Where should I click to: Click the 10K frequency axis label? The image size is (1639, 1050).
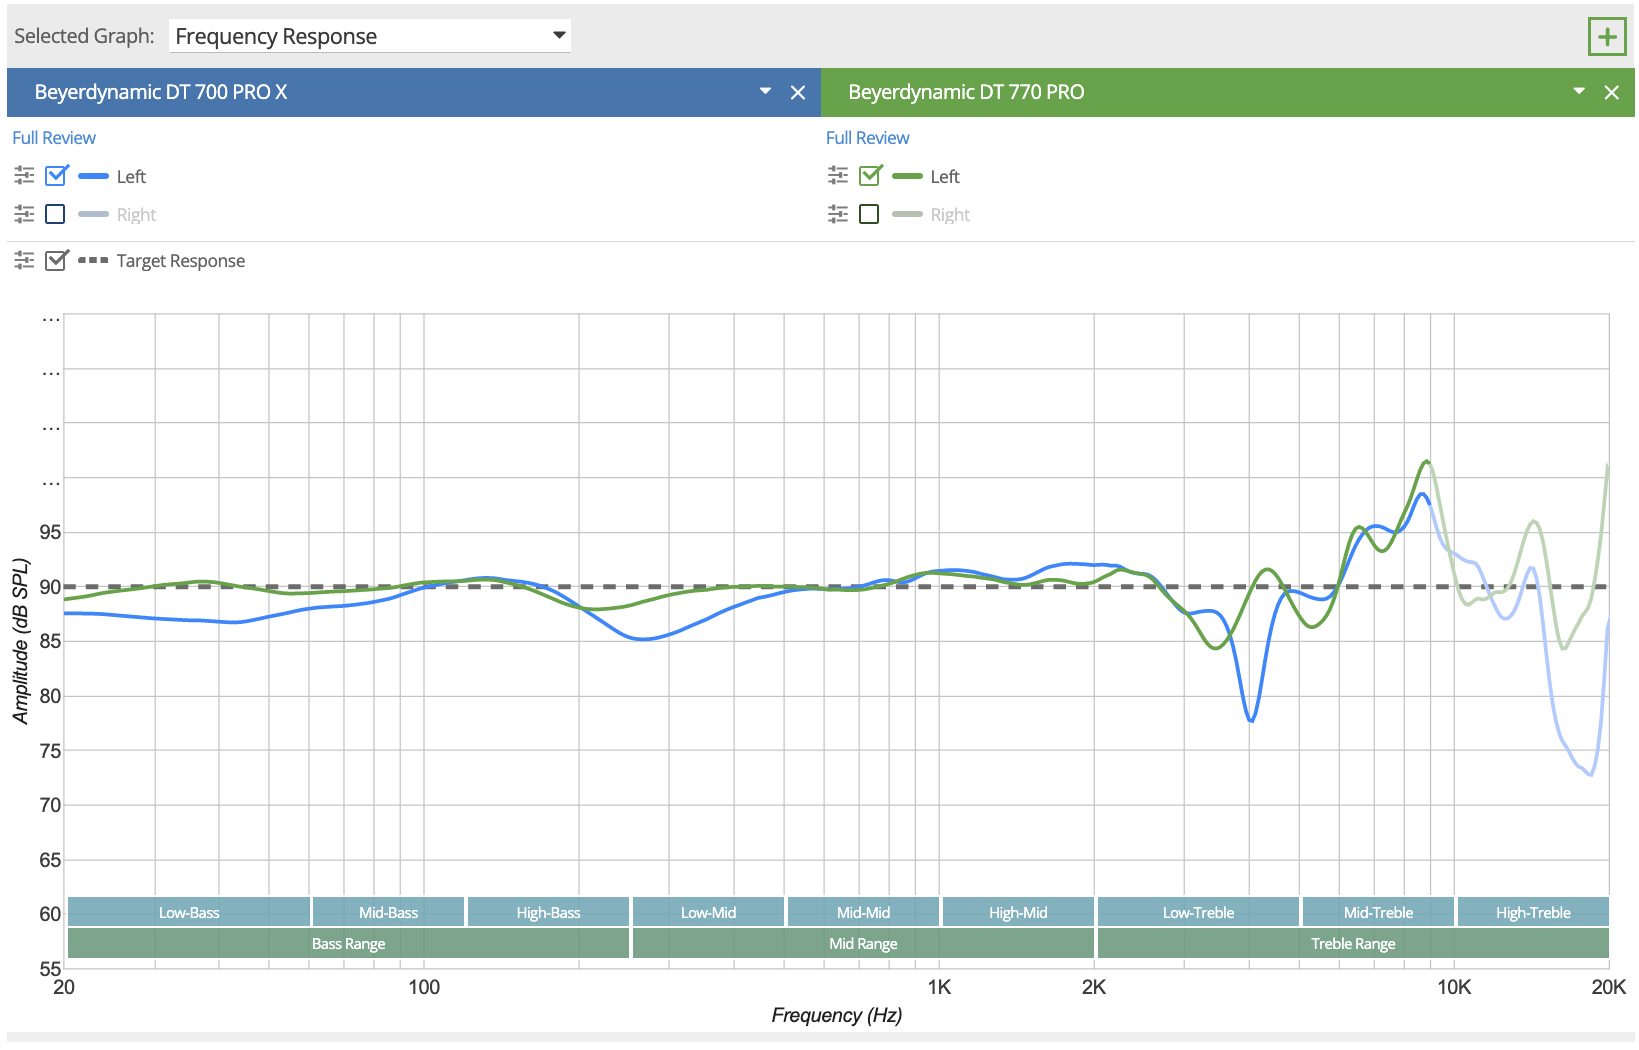pyautogui.click(x=1454, y=987)
